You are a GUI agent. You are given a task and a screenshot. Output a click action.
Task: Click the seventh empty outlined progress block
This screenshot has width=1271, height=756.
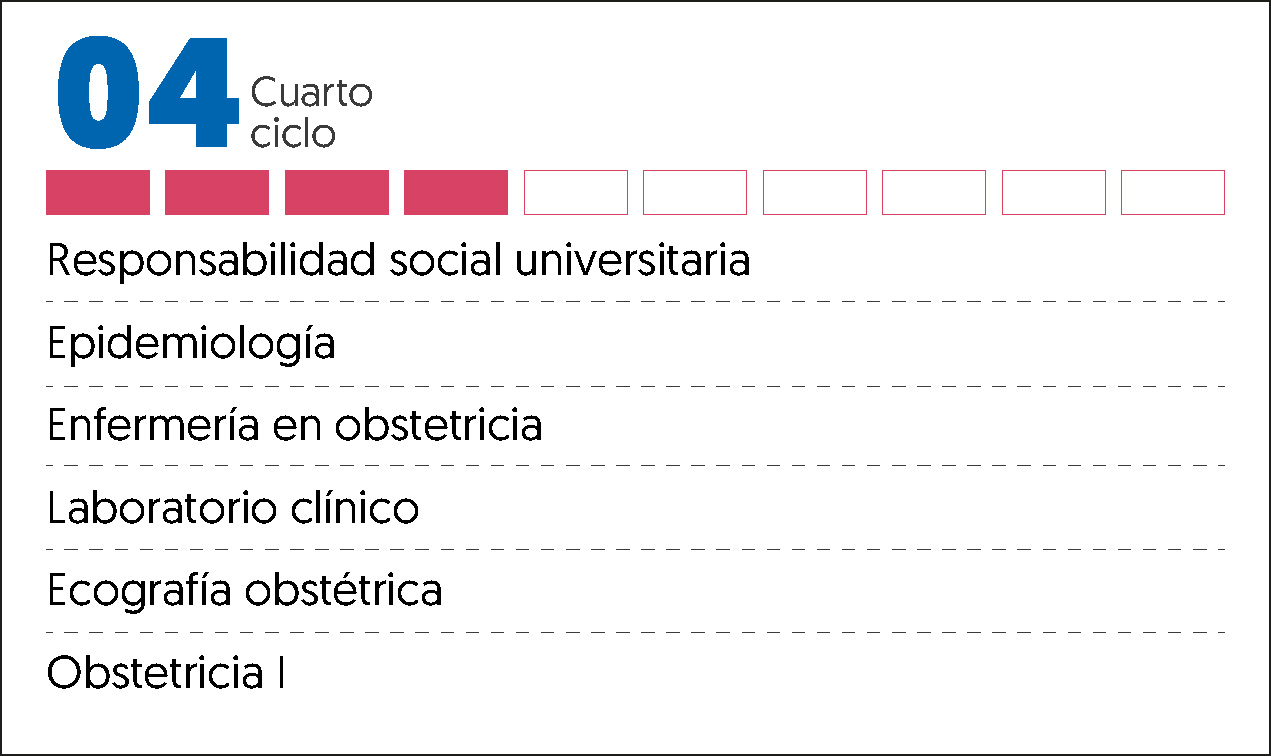click(x=815, y=192)
